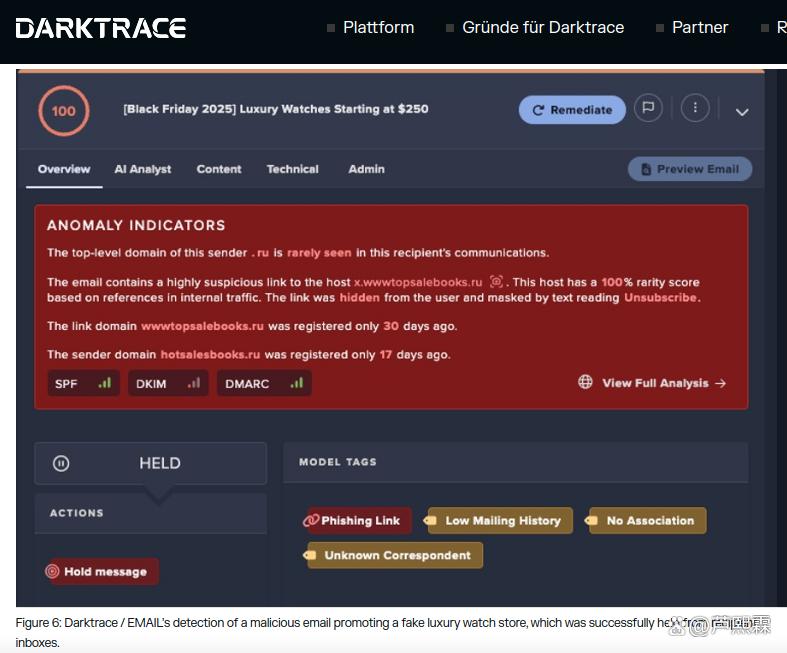Select the No Association tag

point(646,520)
